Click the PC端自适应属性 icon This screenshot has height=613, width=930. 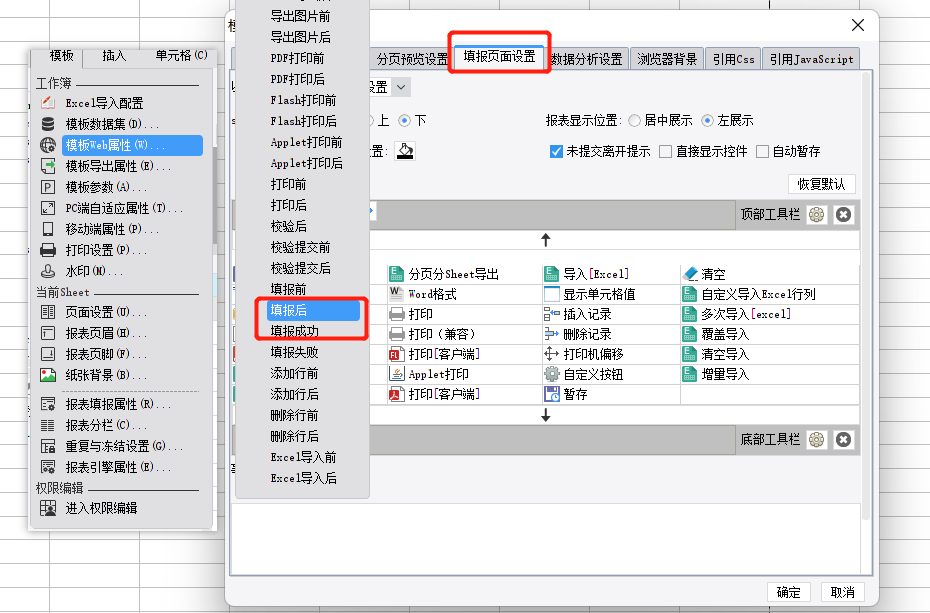(x=48, y=208)
